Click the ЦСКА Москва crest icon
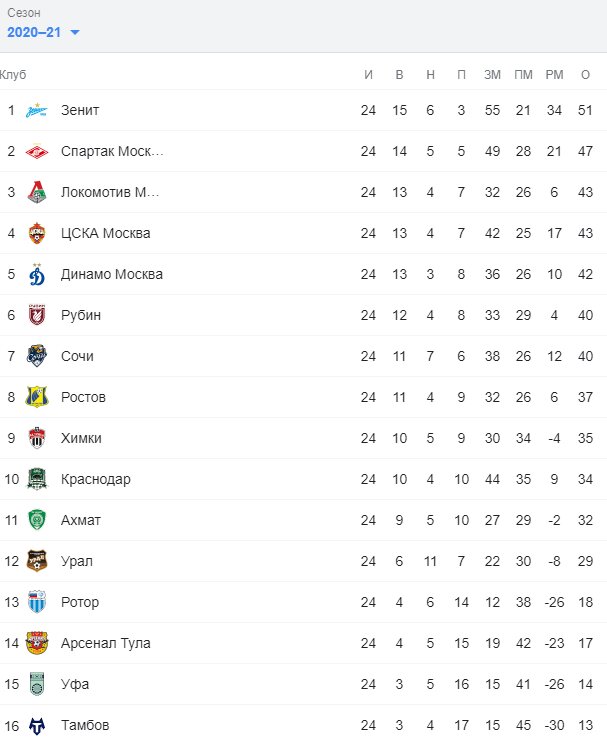This screenshot has height=742, width=607. [37, 233]
